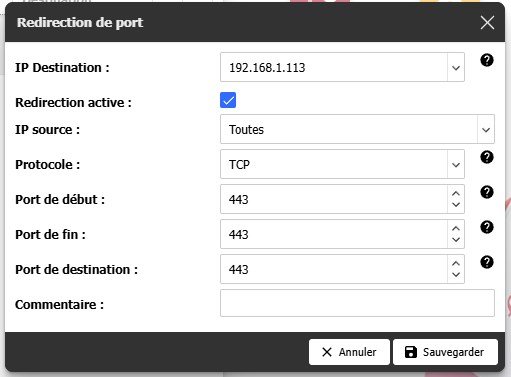Decrease the Port de destination value

[x=456, y=275]
